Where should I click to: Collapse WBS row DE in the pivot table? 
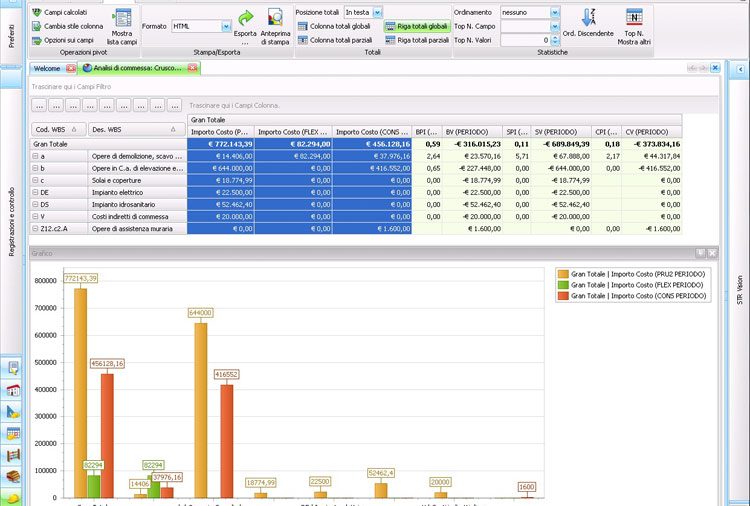click(35, 193)
